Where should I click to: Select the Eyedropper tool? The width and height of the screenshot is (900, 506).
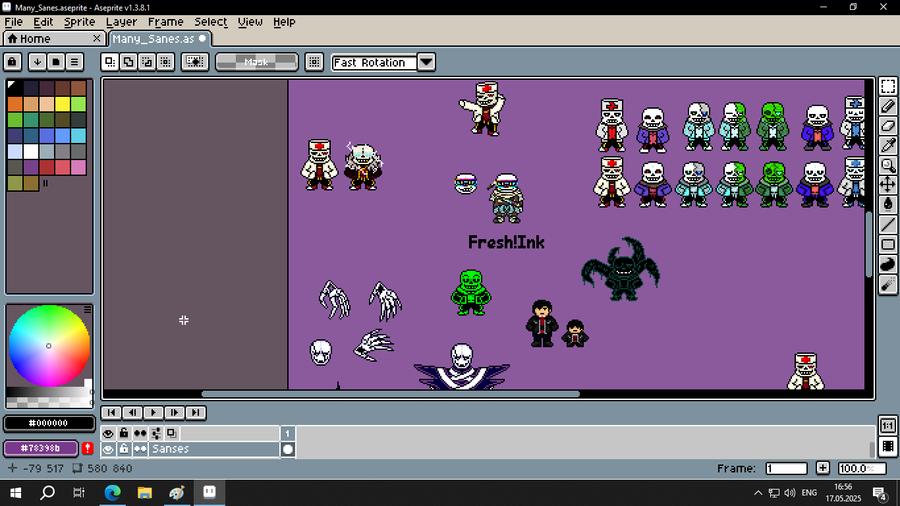coord(887,146)
